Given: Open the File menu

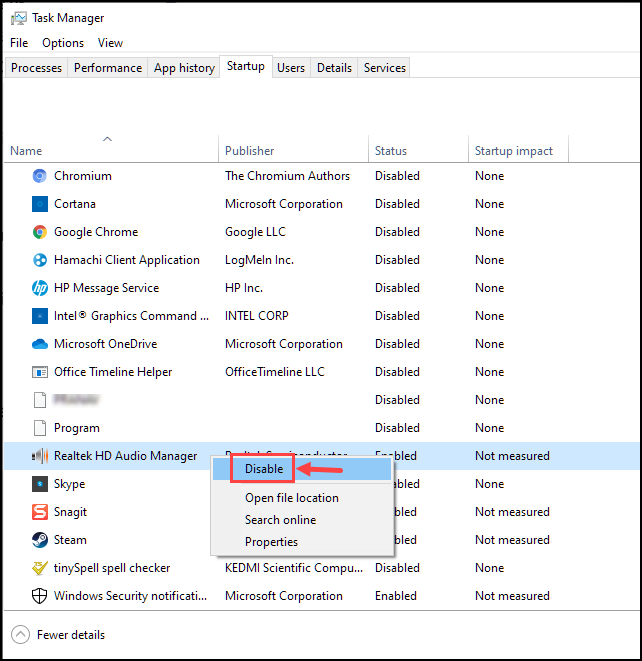Looking at the screenshot, I should (19, 43).
